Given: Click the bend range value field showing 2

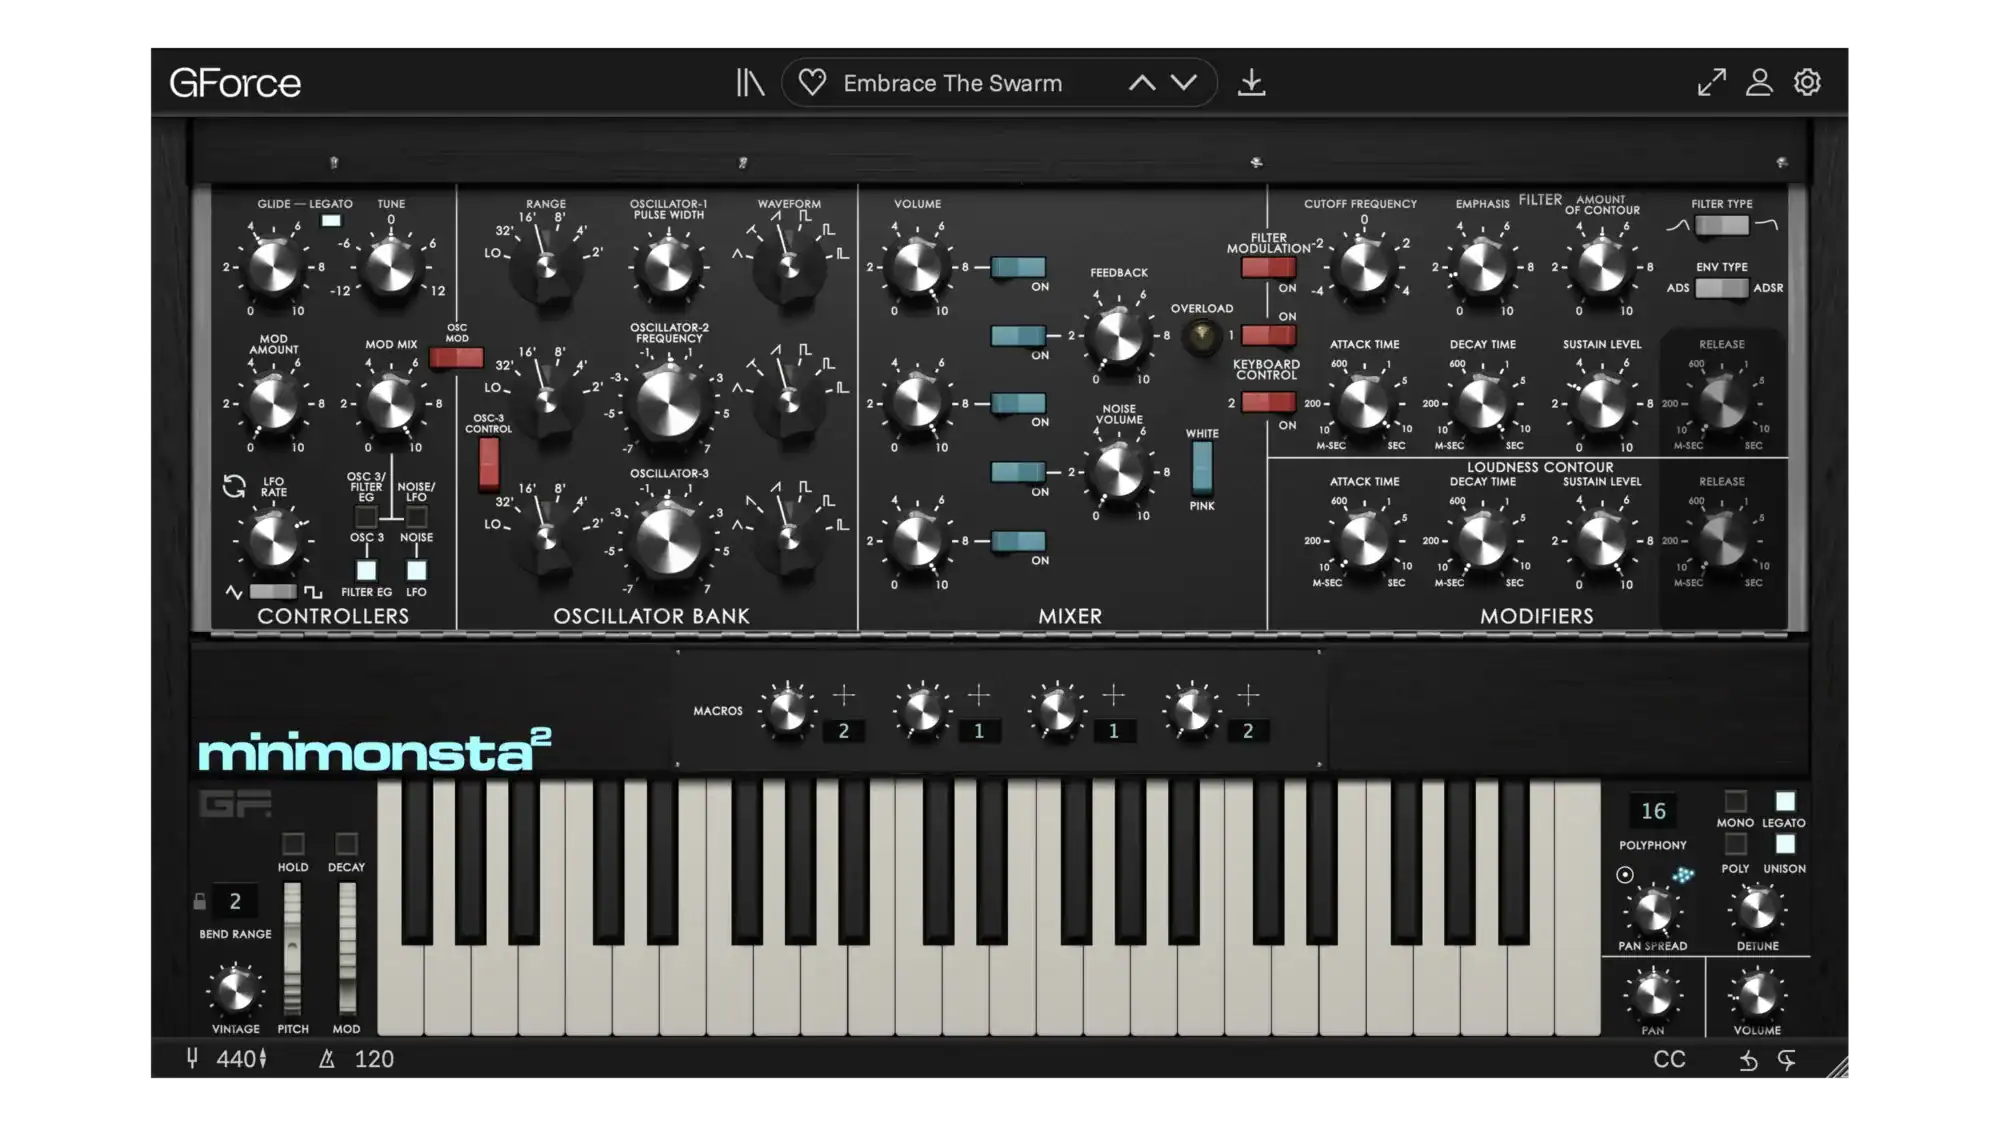Looking at the screenshot, I should tap(235, 901).
